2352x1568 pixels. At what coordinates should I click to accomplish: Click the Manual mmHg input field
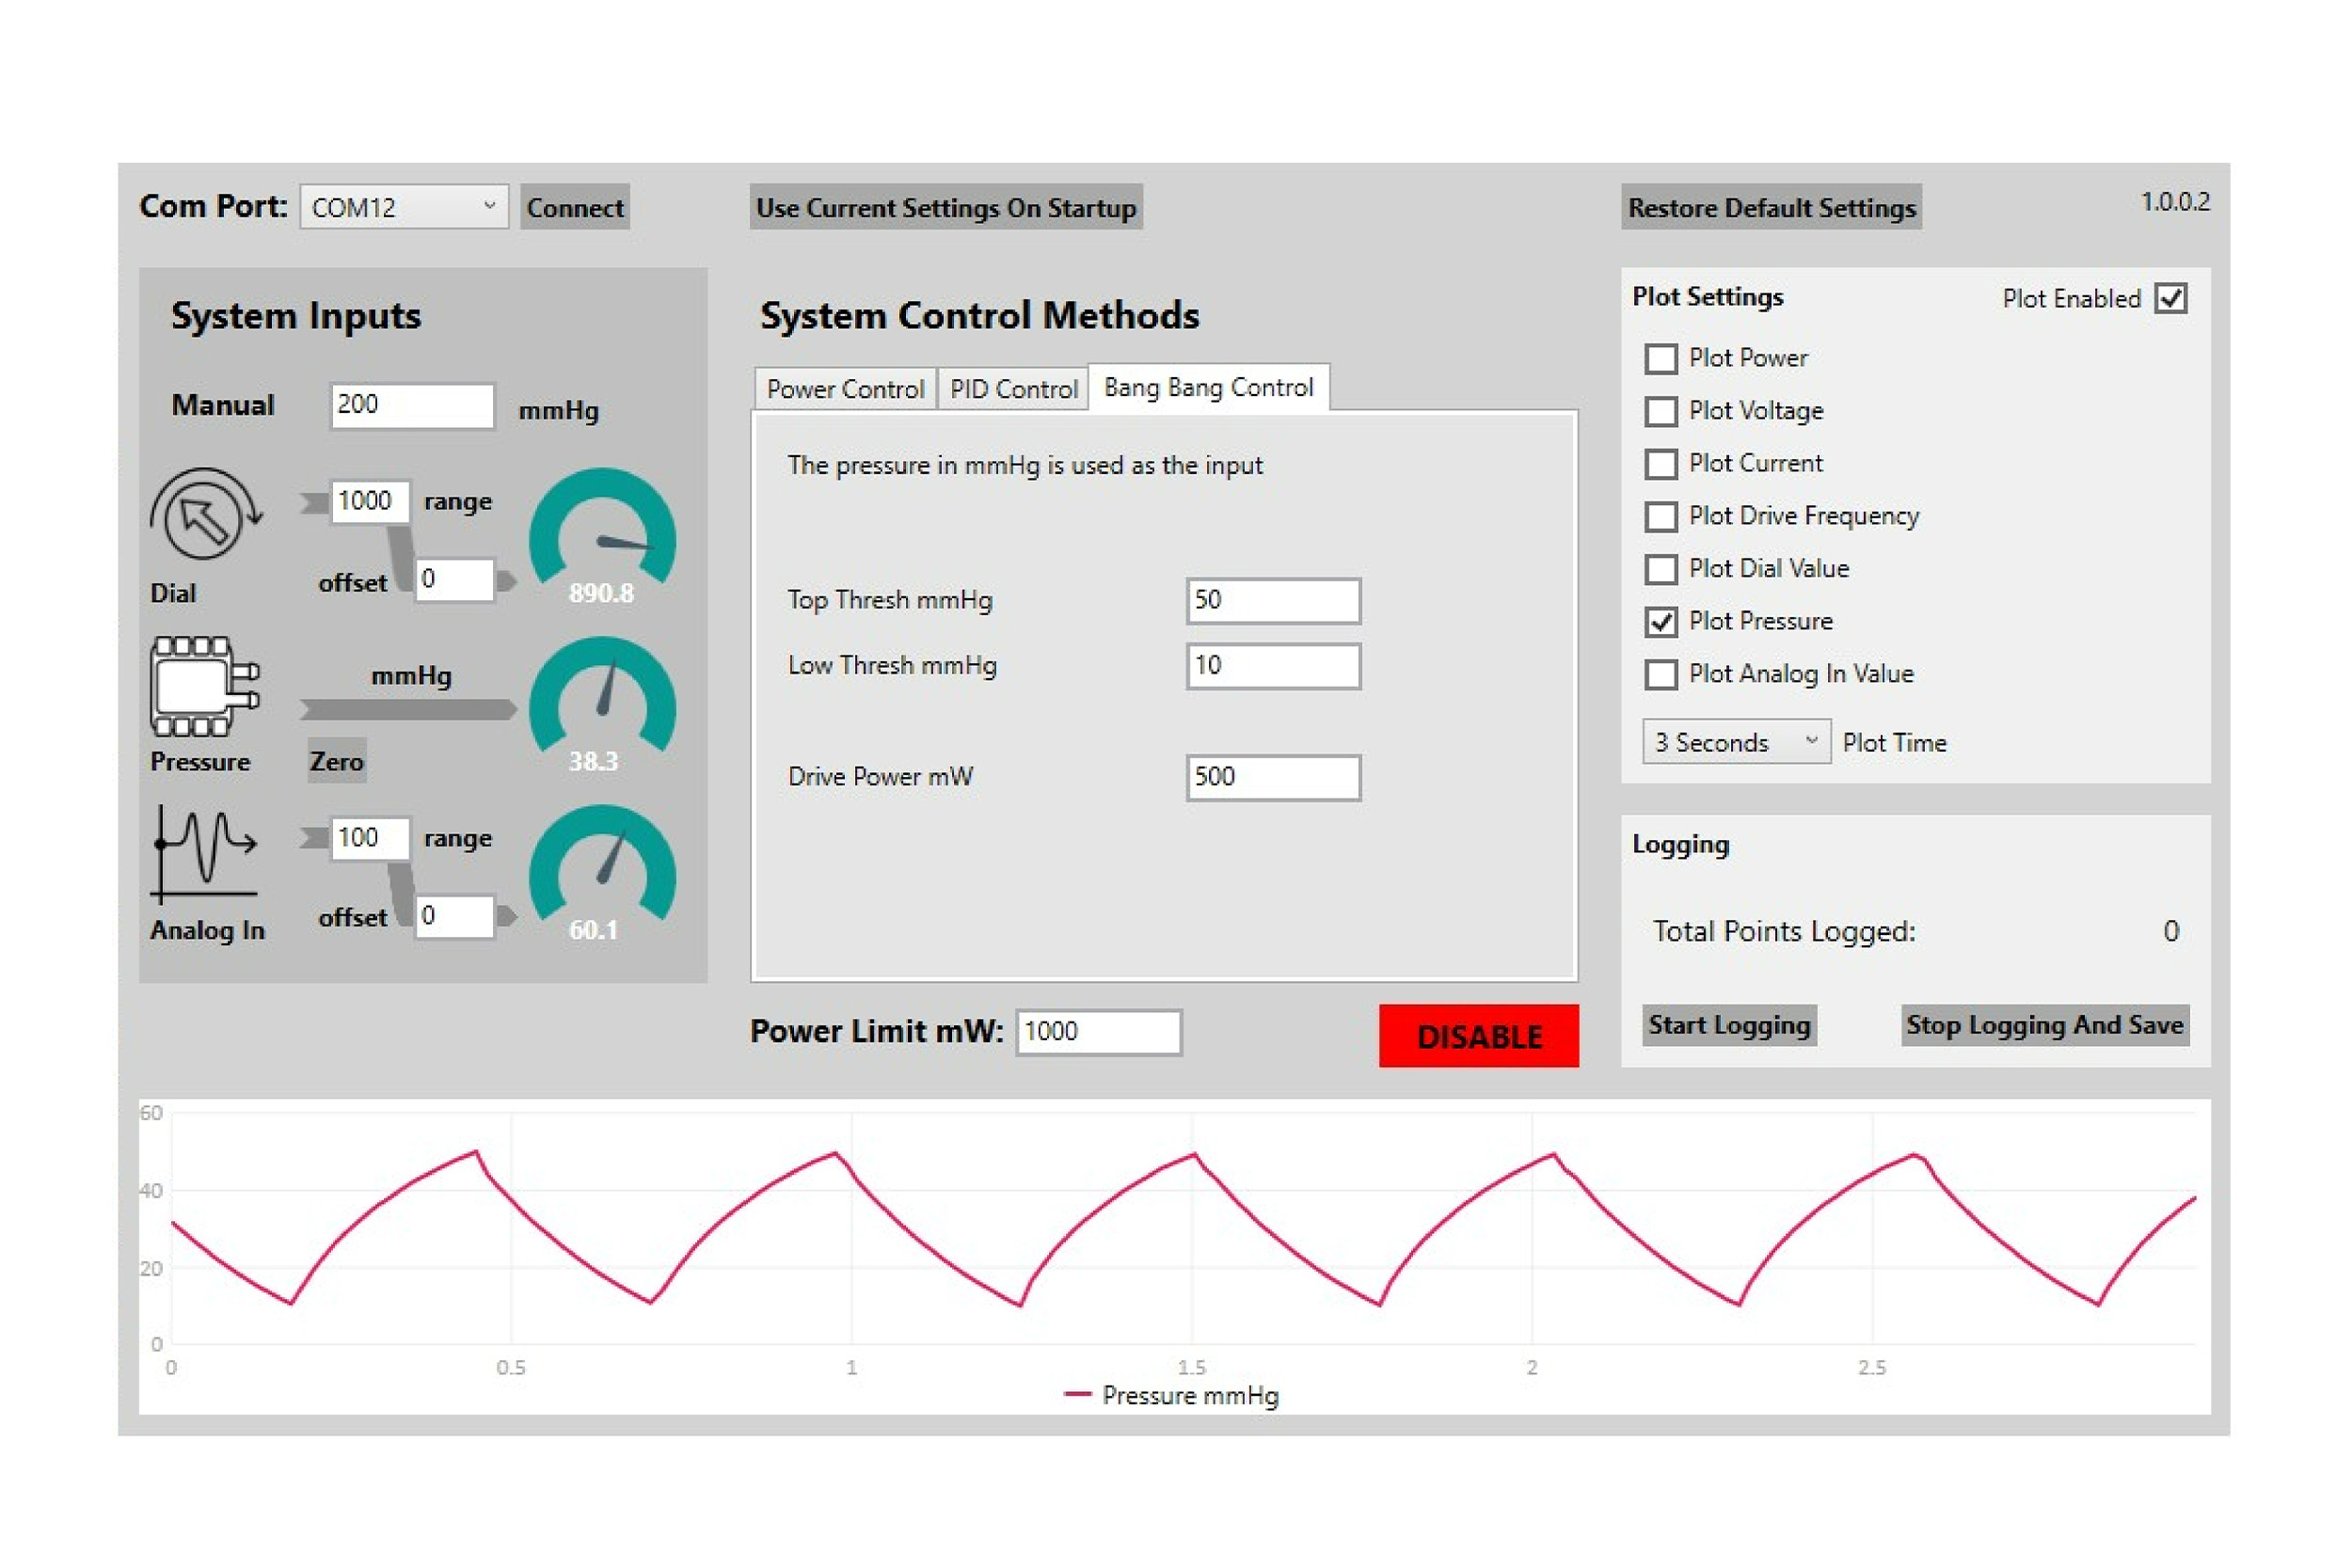pyautogui.click(x=412, y=406)
